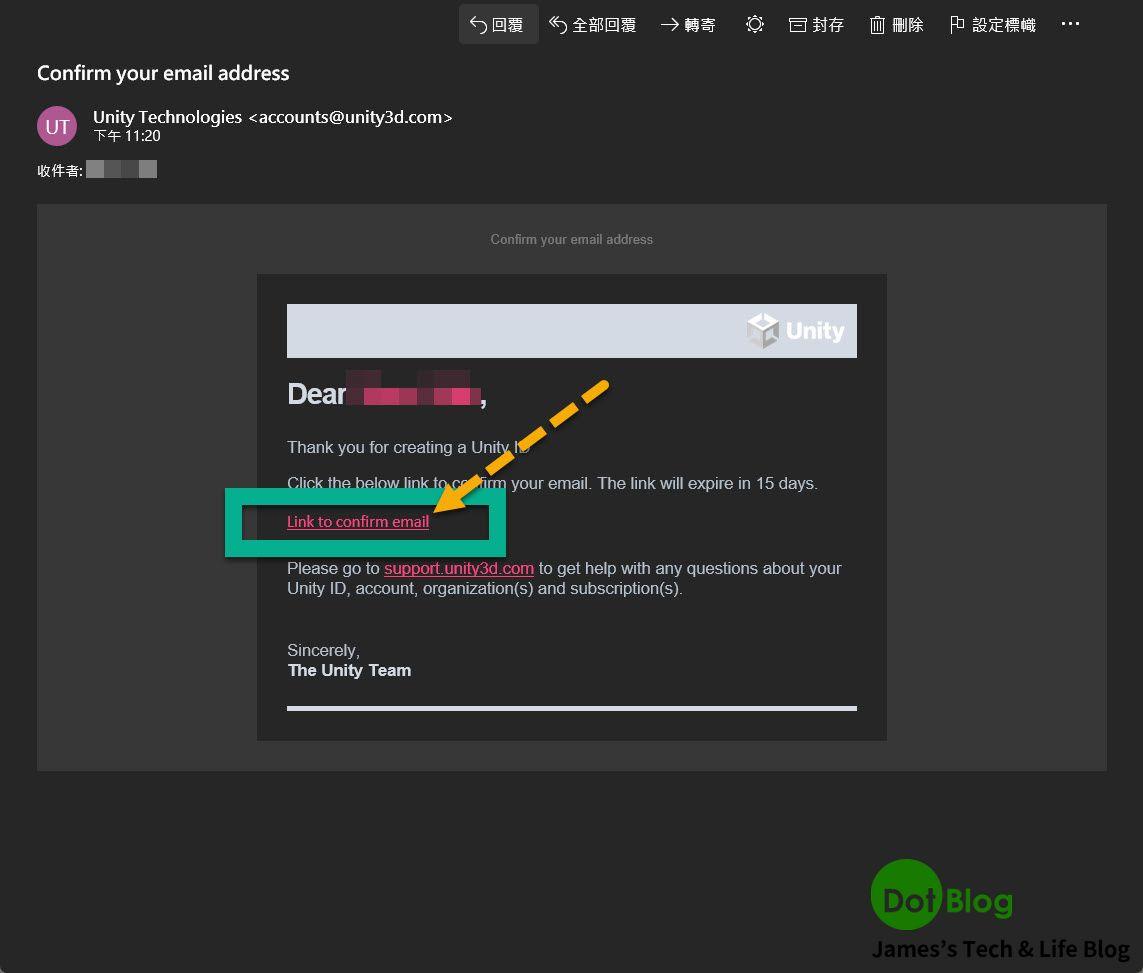Image resolution: width=1143 pixels, height=973 pixels.
Task: Click the sender name Unity Technologies
Action: [x=166, y=117]
